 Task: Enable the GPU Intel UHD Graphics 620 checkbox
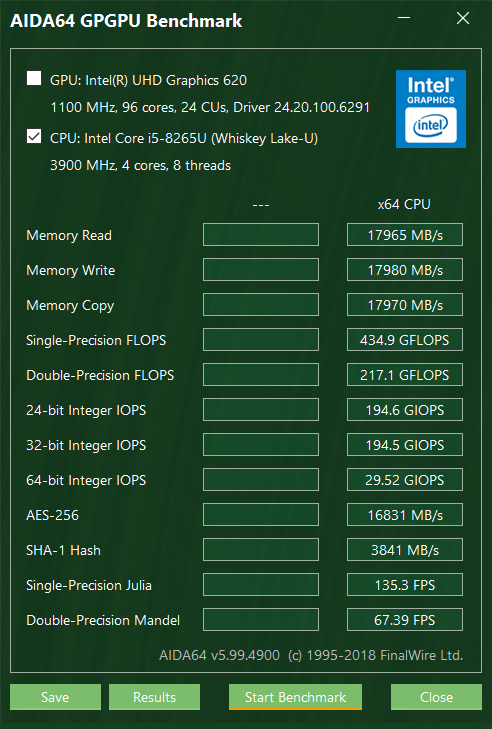point(34,78)
